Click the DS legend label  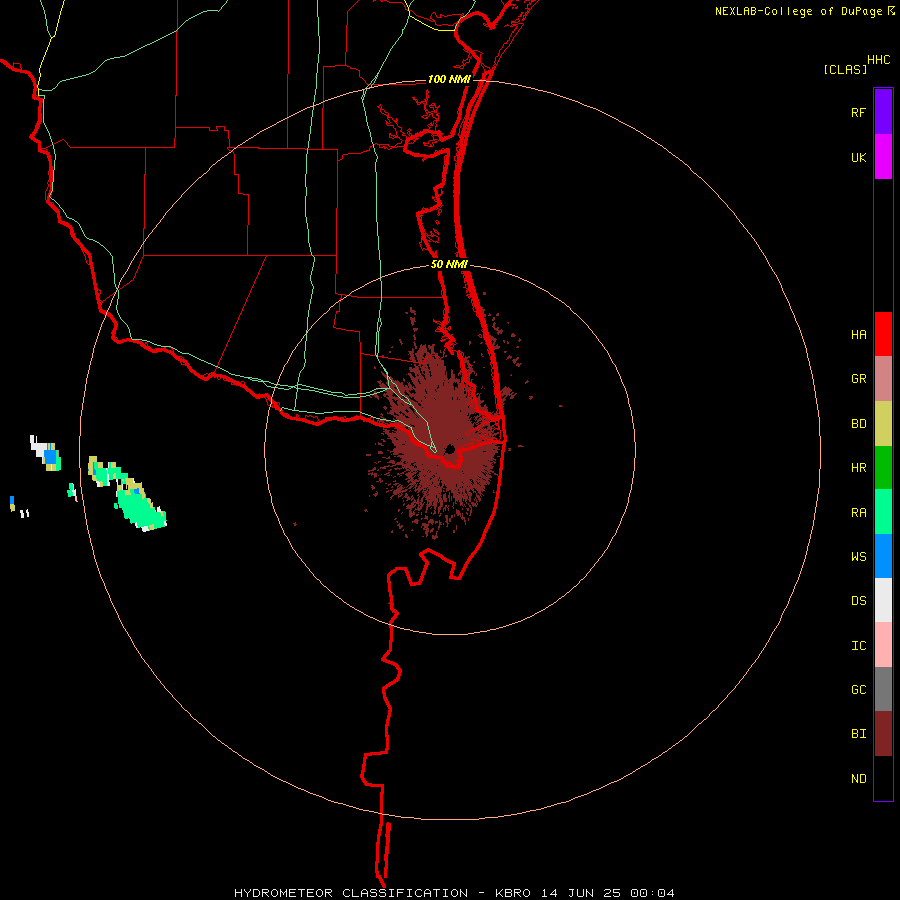(858, 601)
